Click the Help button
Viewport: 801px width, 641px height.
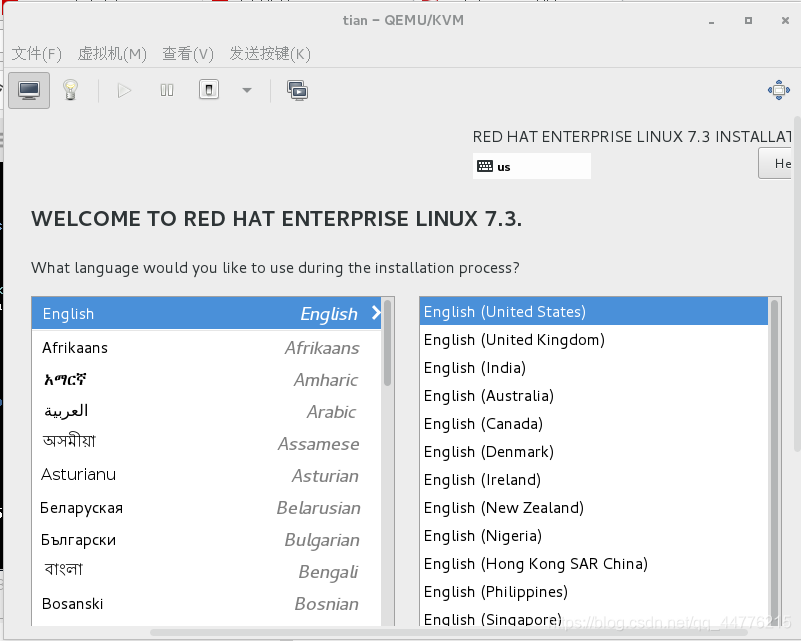775,163
